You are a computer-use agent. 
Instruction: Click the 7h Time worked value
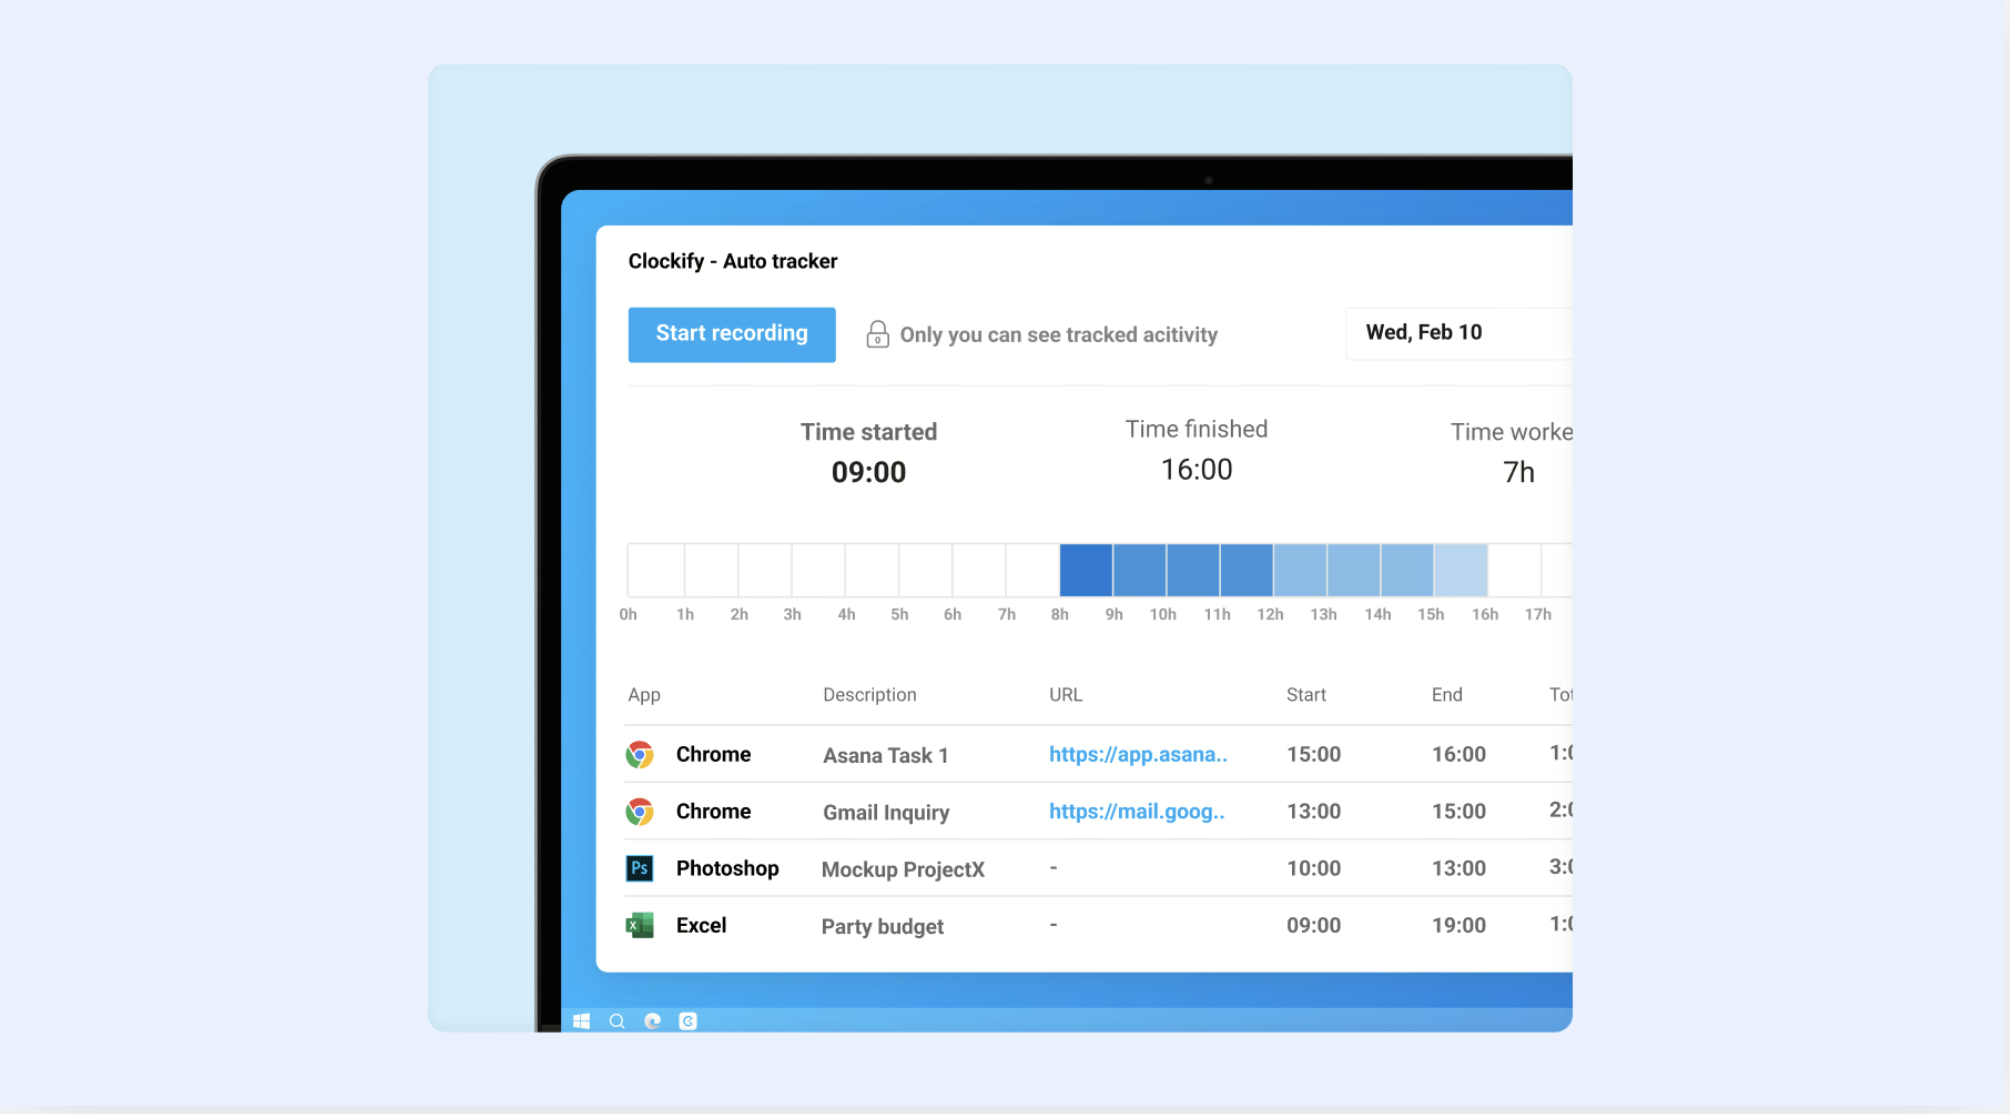tap(1518, 472)
